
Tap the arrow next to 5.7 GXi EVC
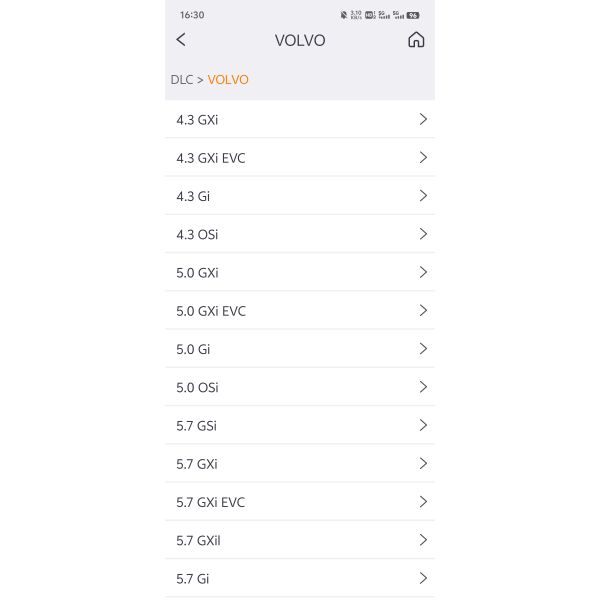pos(423,502)
